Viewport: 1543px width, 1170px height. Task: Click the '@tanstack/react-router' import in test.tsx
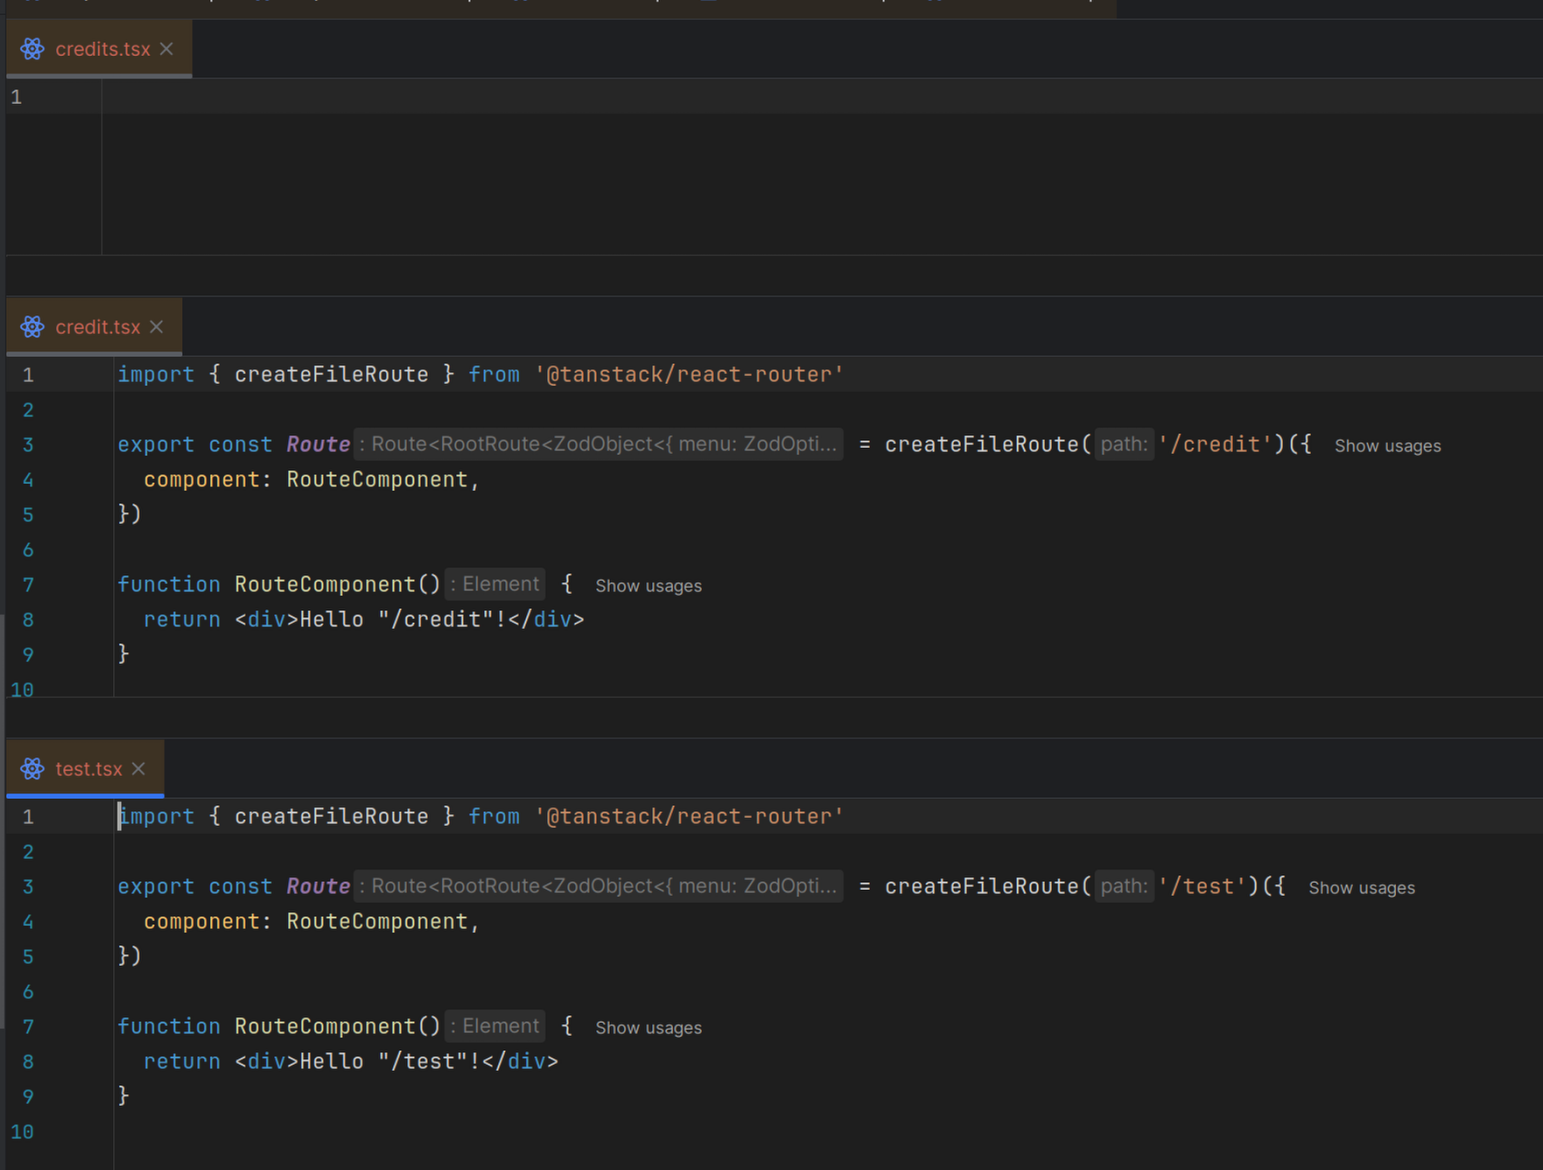click(x=689, y=816)
